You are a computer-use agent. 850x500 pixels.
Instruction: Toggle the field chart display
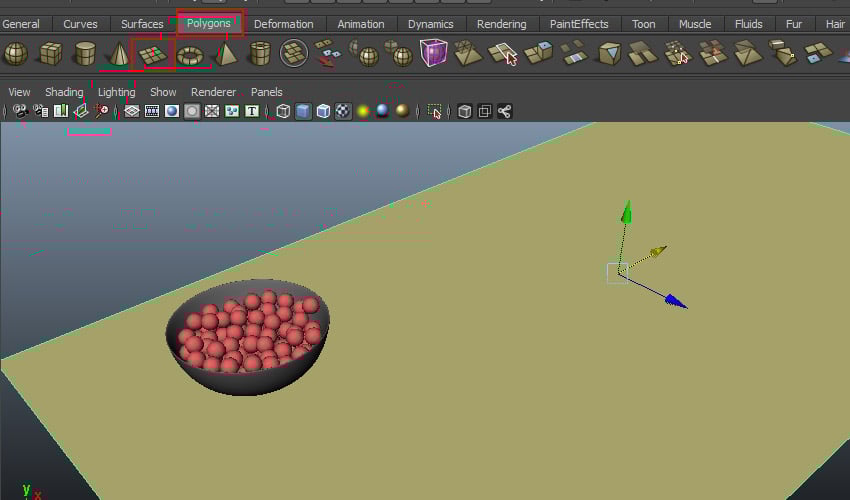212,111
